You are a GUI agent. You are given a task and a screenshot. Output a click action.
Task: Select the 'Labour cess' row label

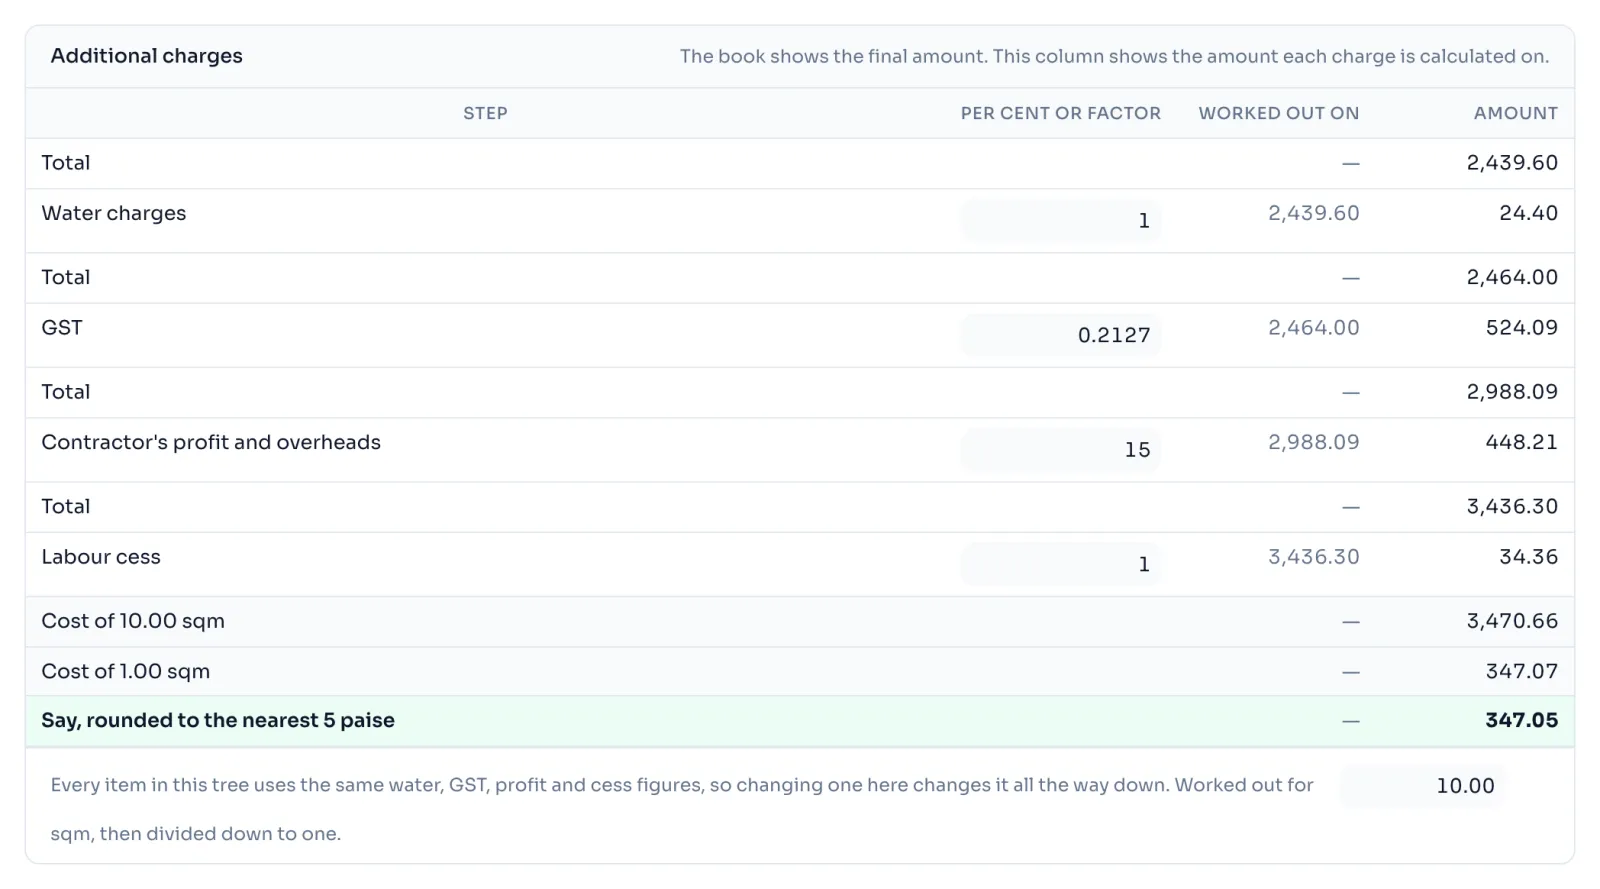[101, 557]
